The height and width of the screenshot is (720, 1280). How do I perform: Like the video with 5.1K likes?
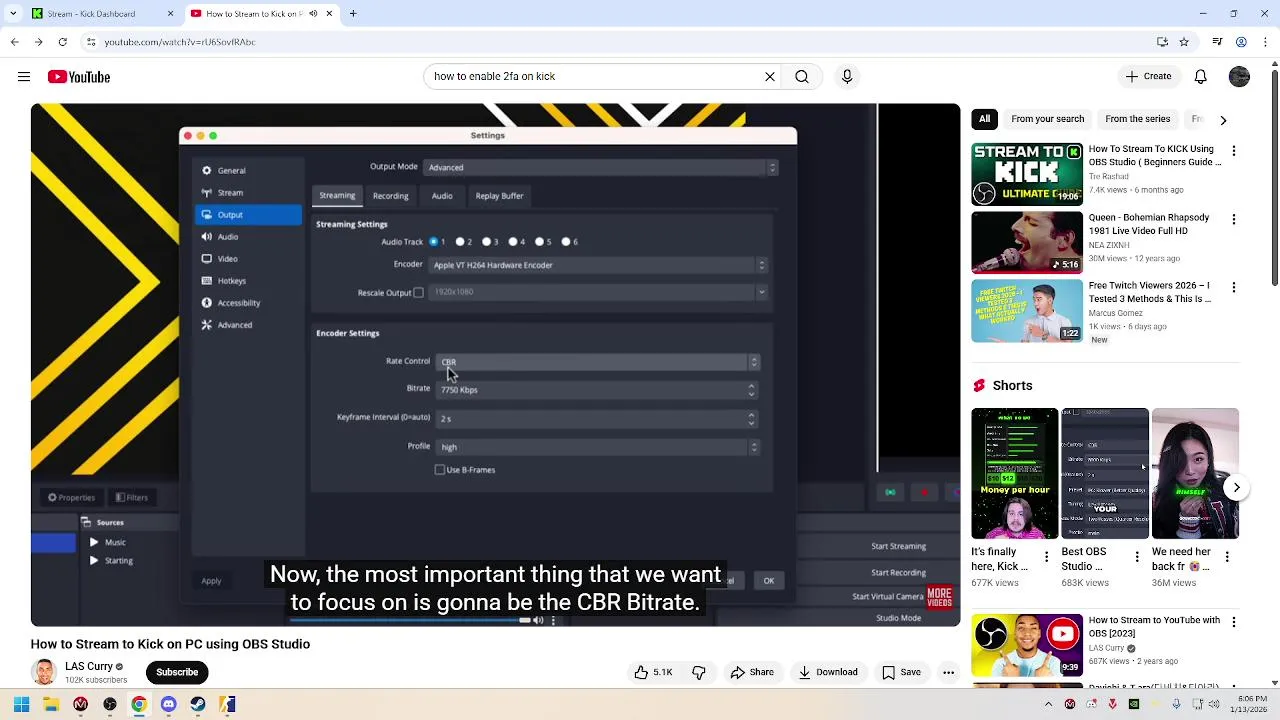(x=652, y=672)
